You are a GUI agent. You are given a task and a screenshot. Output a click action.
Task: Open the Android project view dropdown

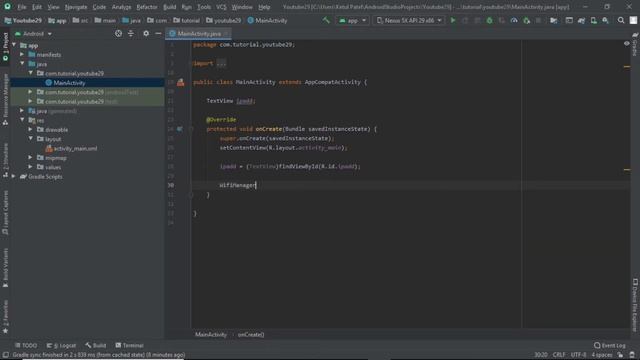pos(33,33)
